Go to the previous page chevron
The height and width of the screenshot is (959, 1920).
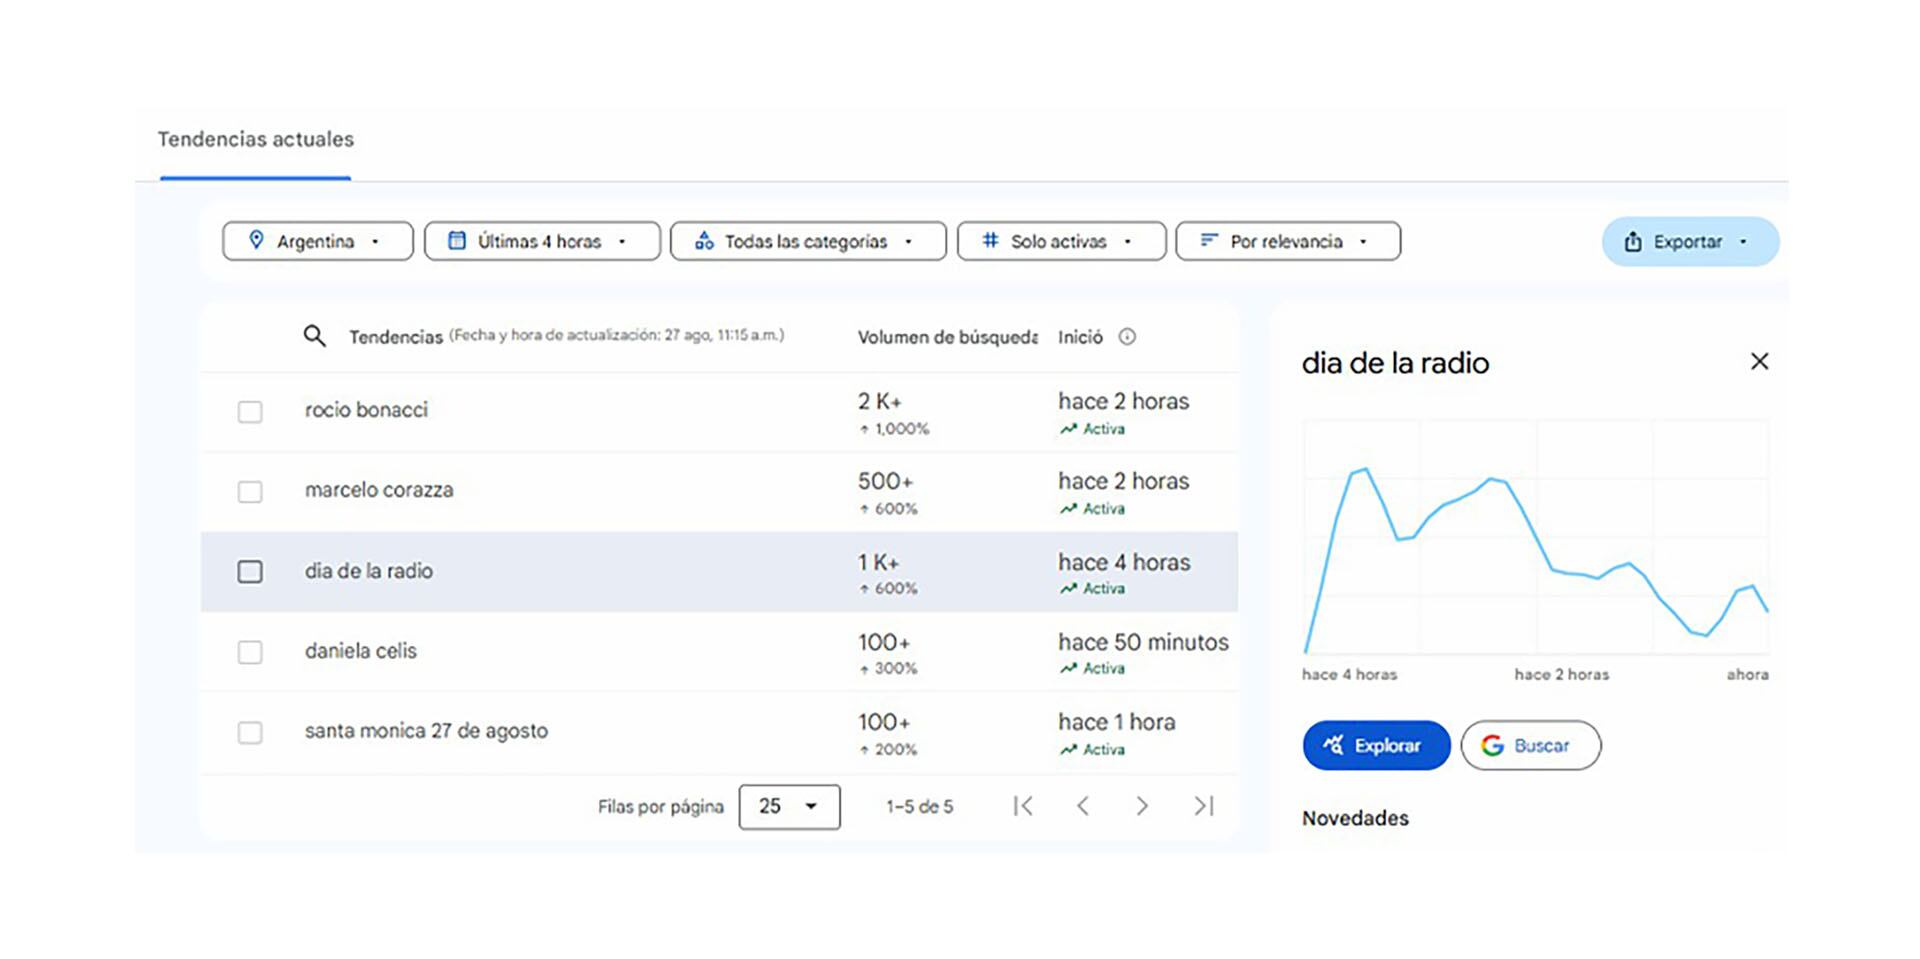[x=1082, y=806]
